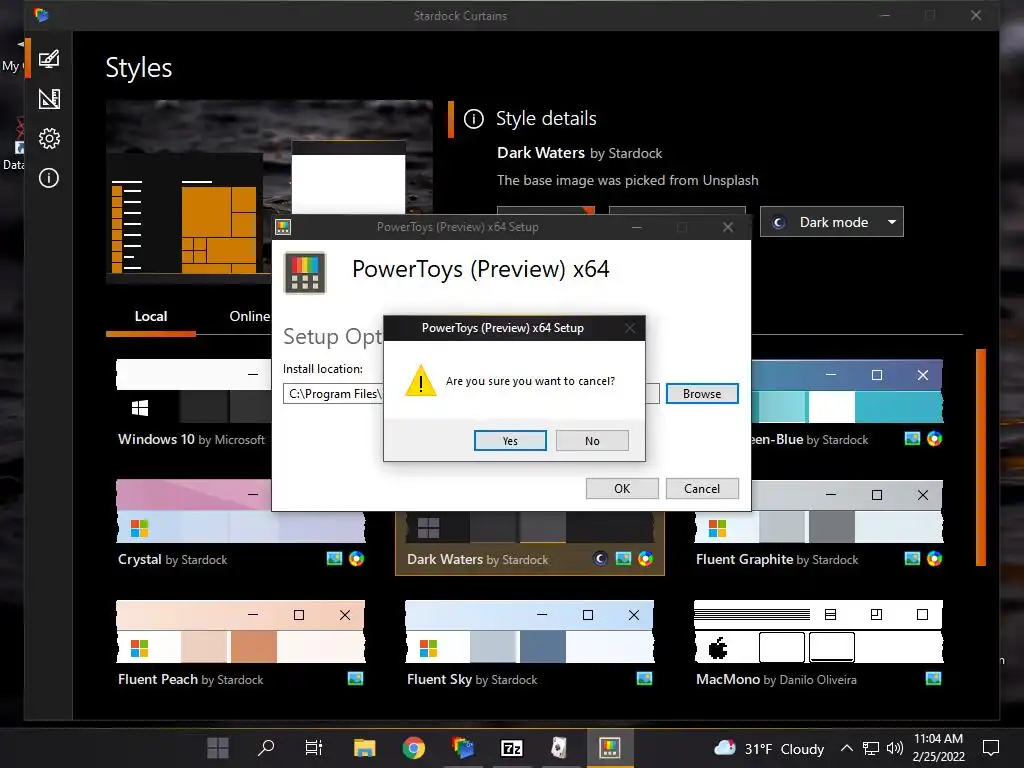Open Stardock Curtains taskbar icon
1024x768 pixels.
462,748
